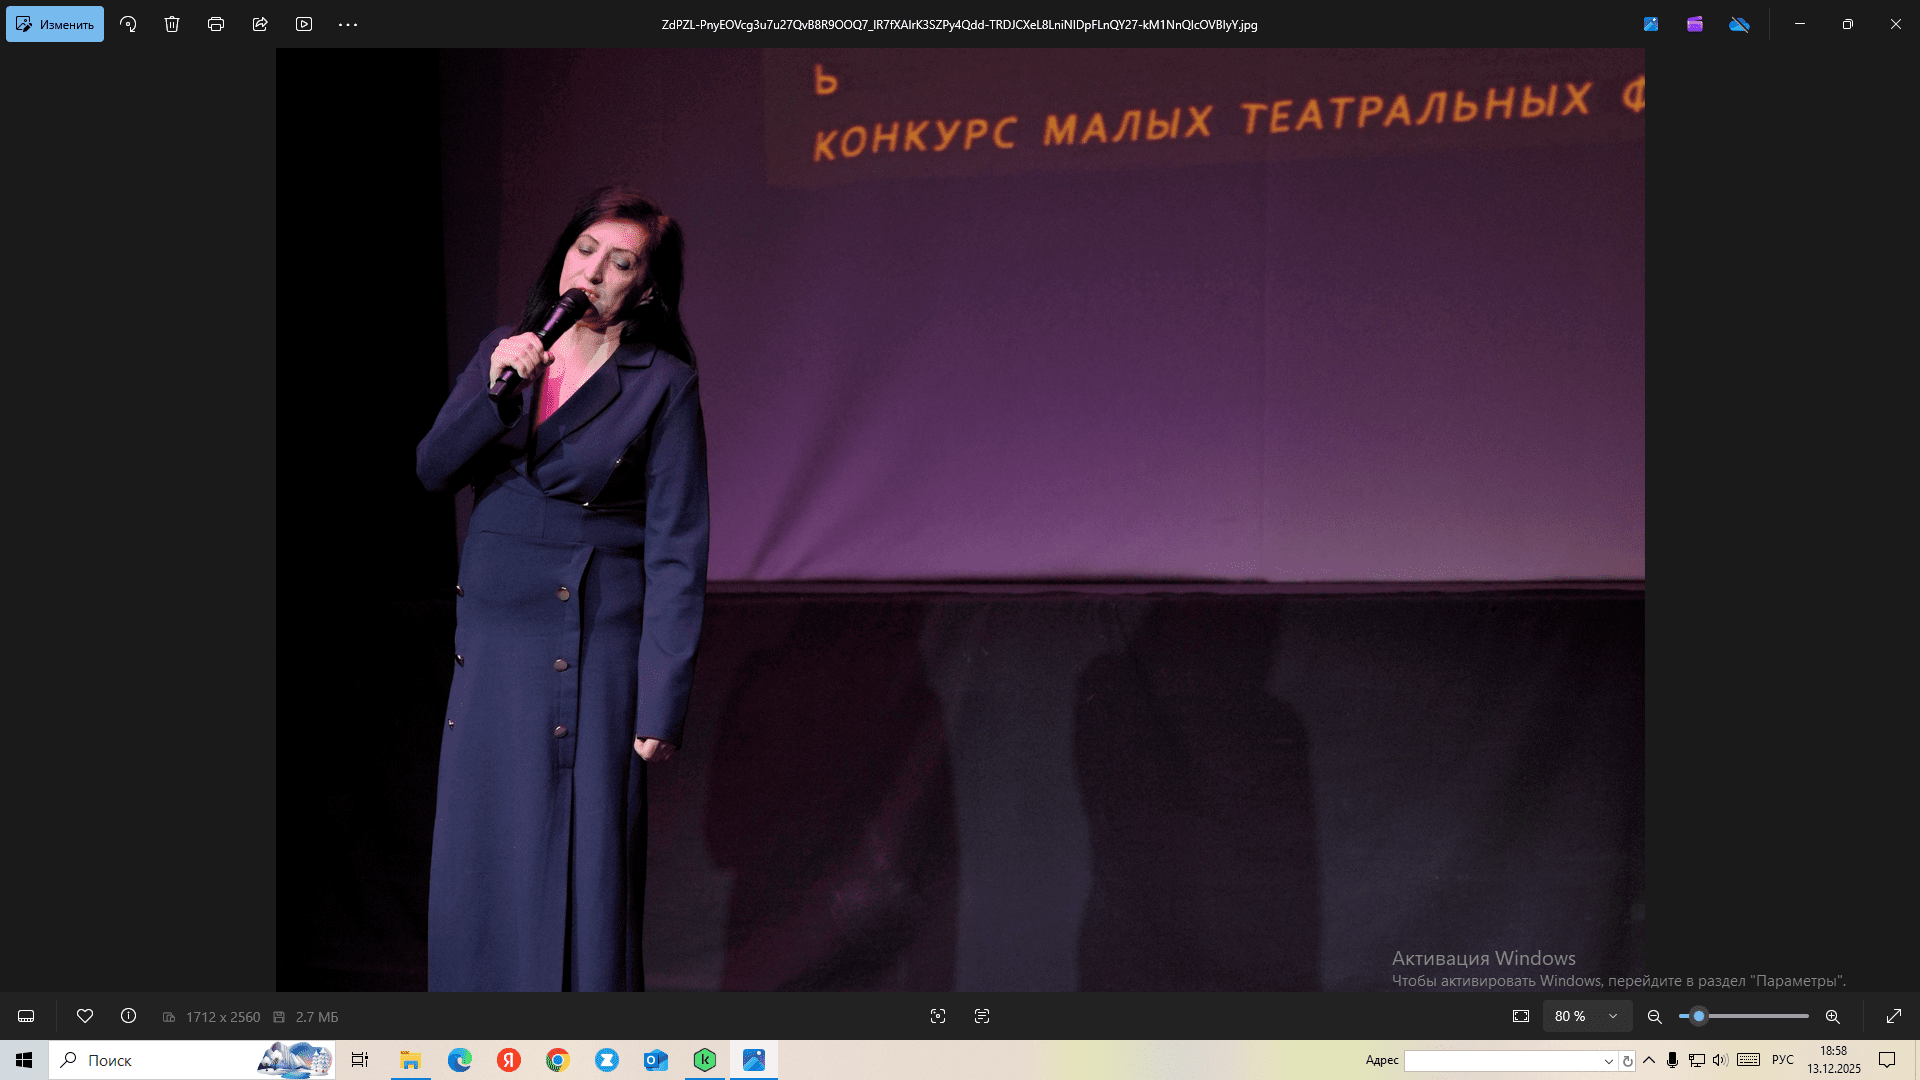Expand the taskbar address field dropdown
Screen dimensions: 1920x1080
pos(1608,1061)
